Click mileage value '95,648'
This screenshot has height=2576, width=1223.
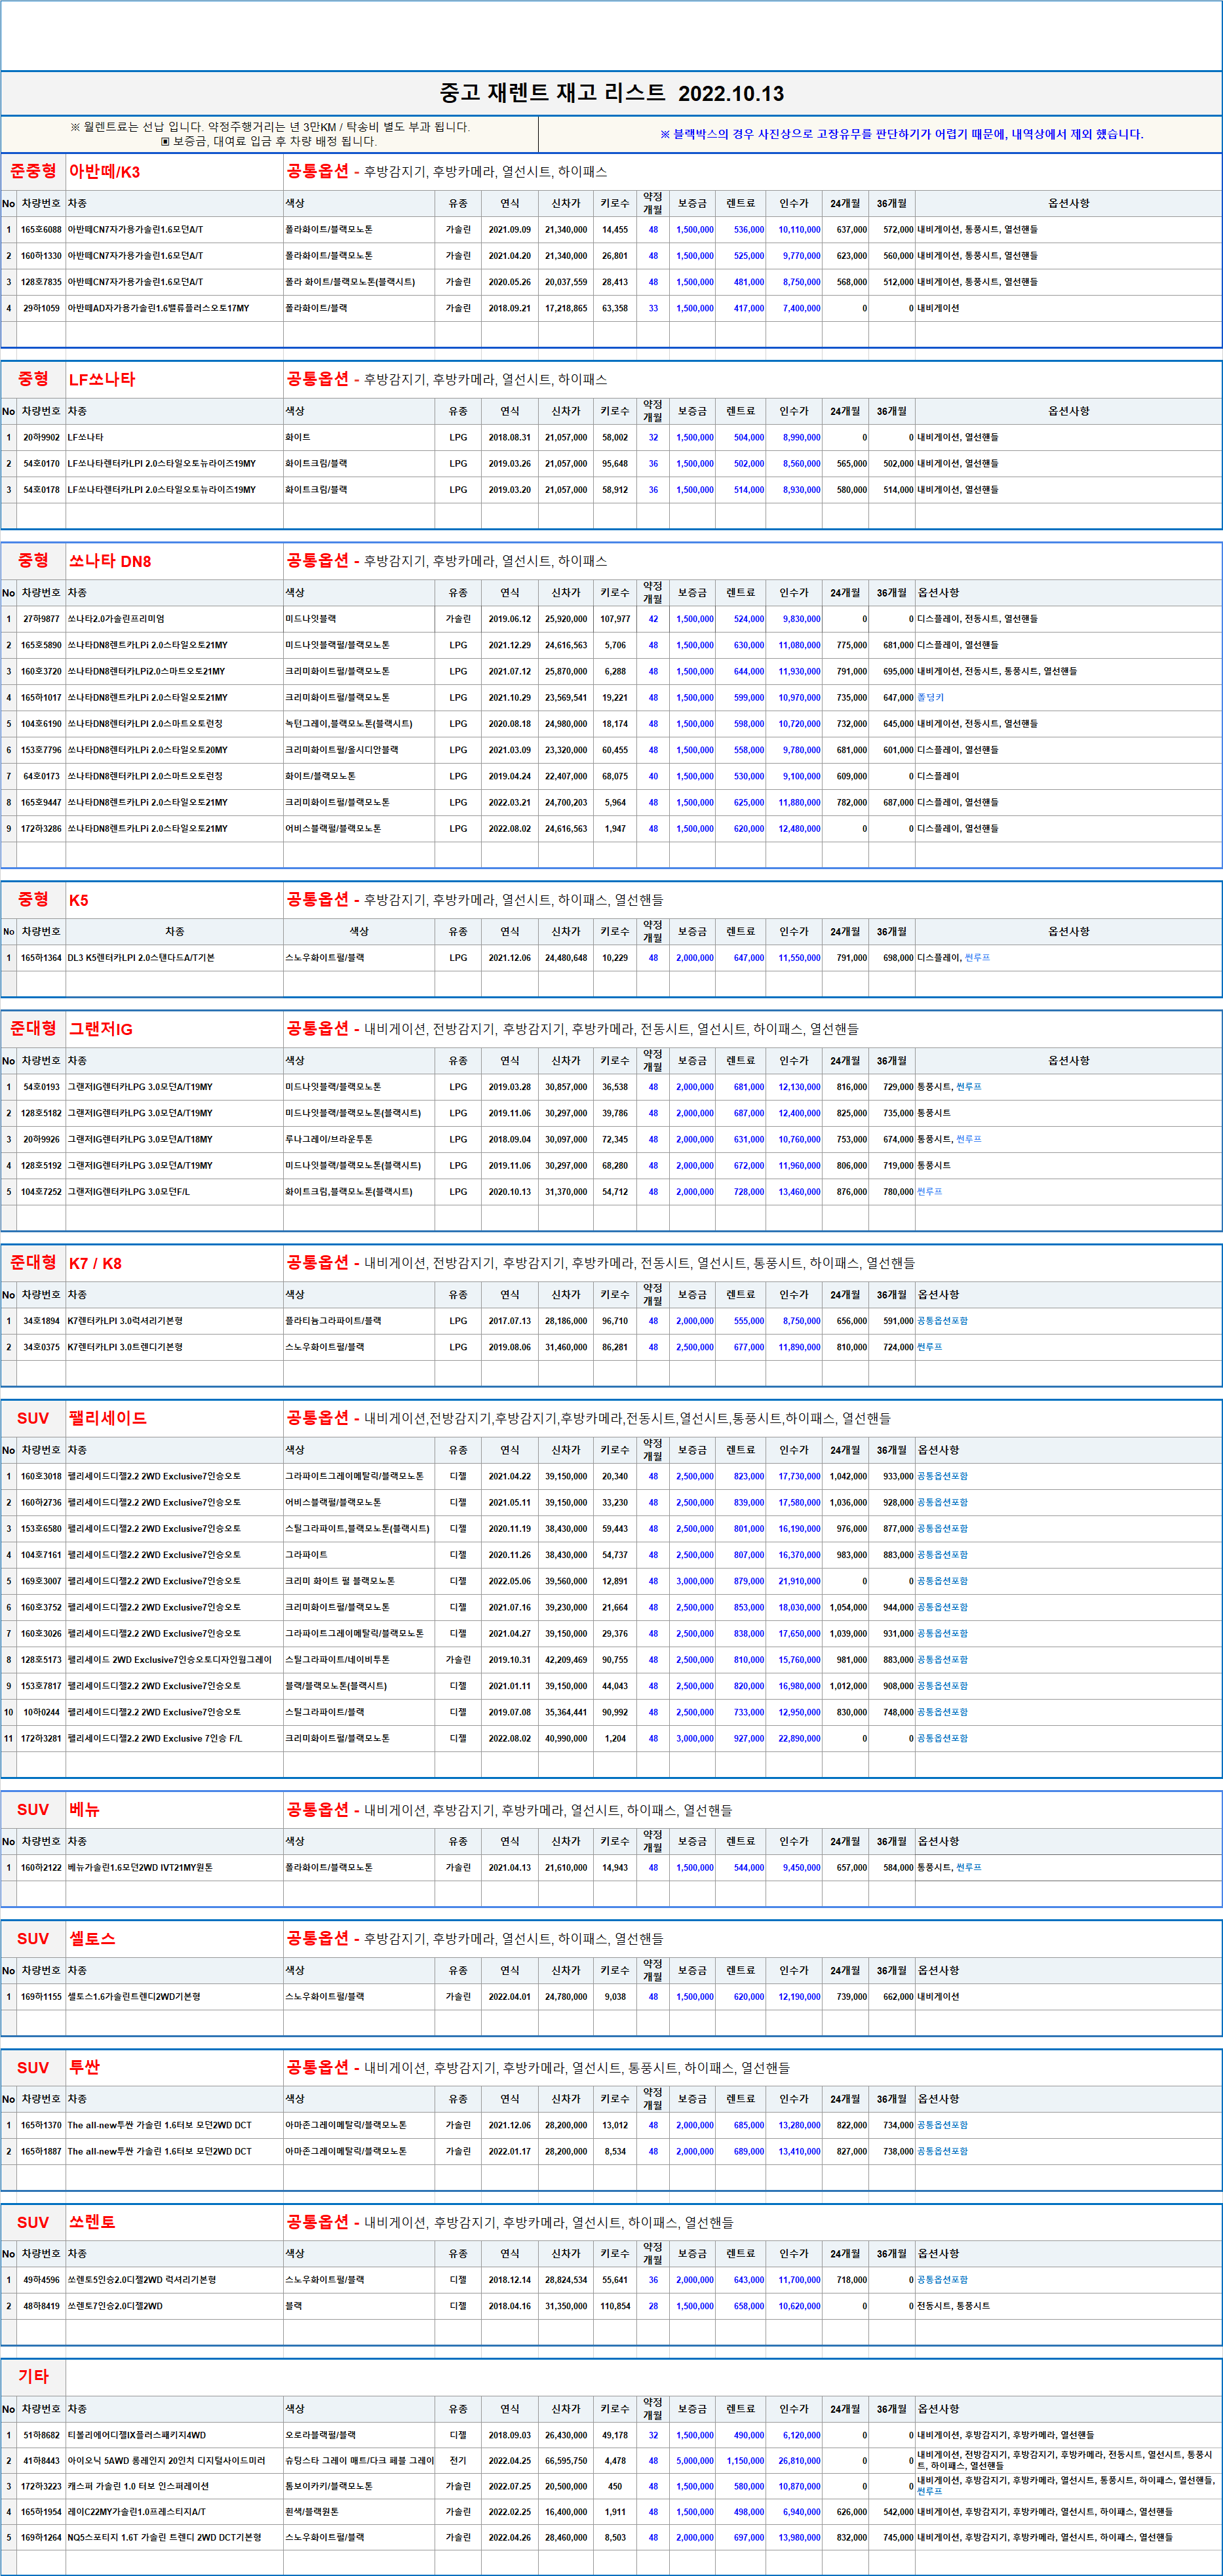[615, 463]
